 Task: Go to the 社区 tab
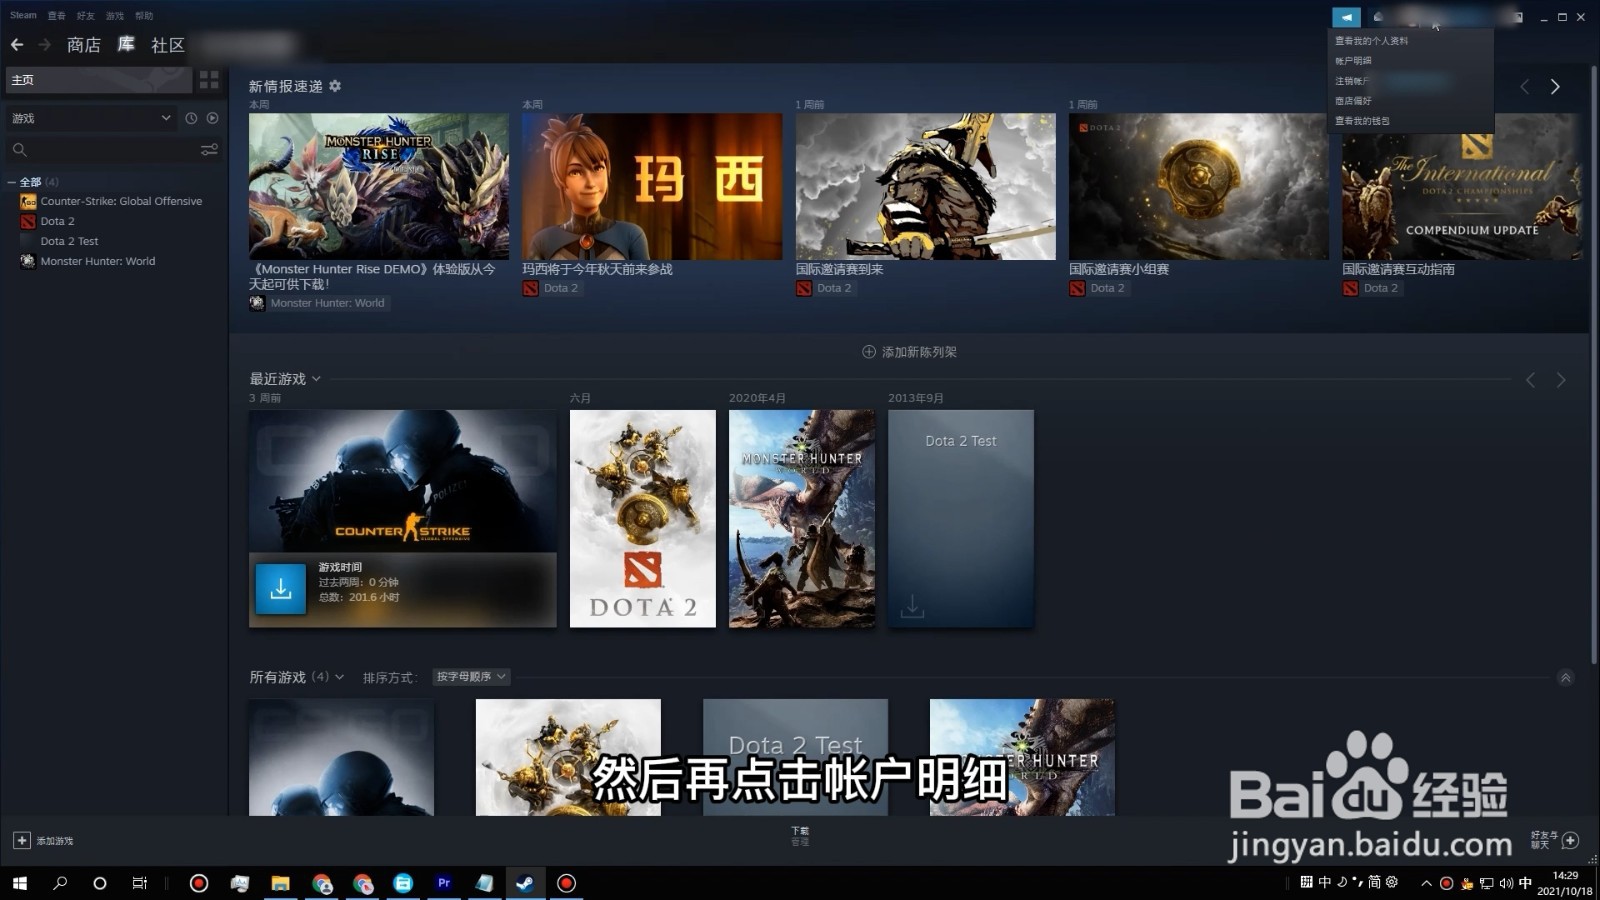(168, 45)
